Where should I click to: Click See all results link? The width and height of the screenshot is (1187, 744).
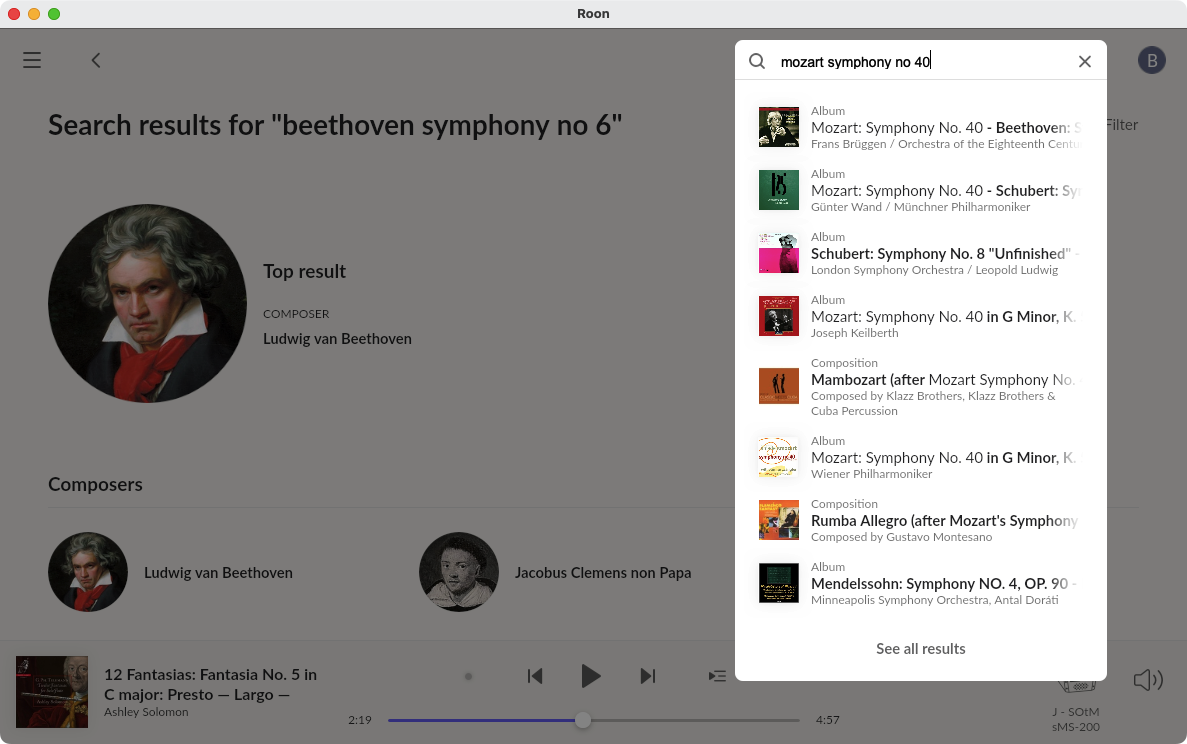coord(921,649)
